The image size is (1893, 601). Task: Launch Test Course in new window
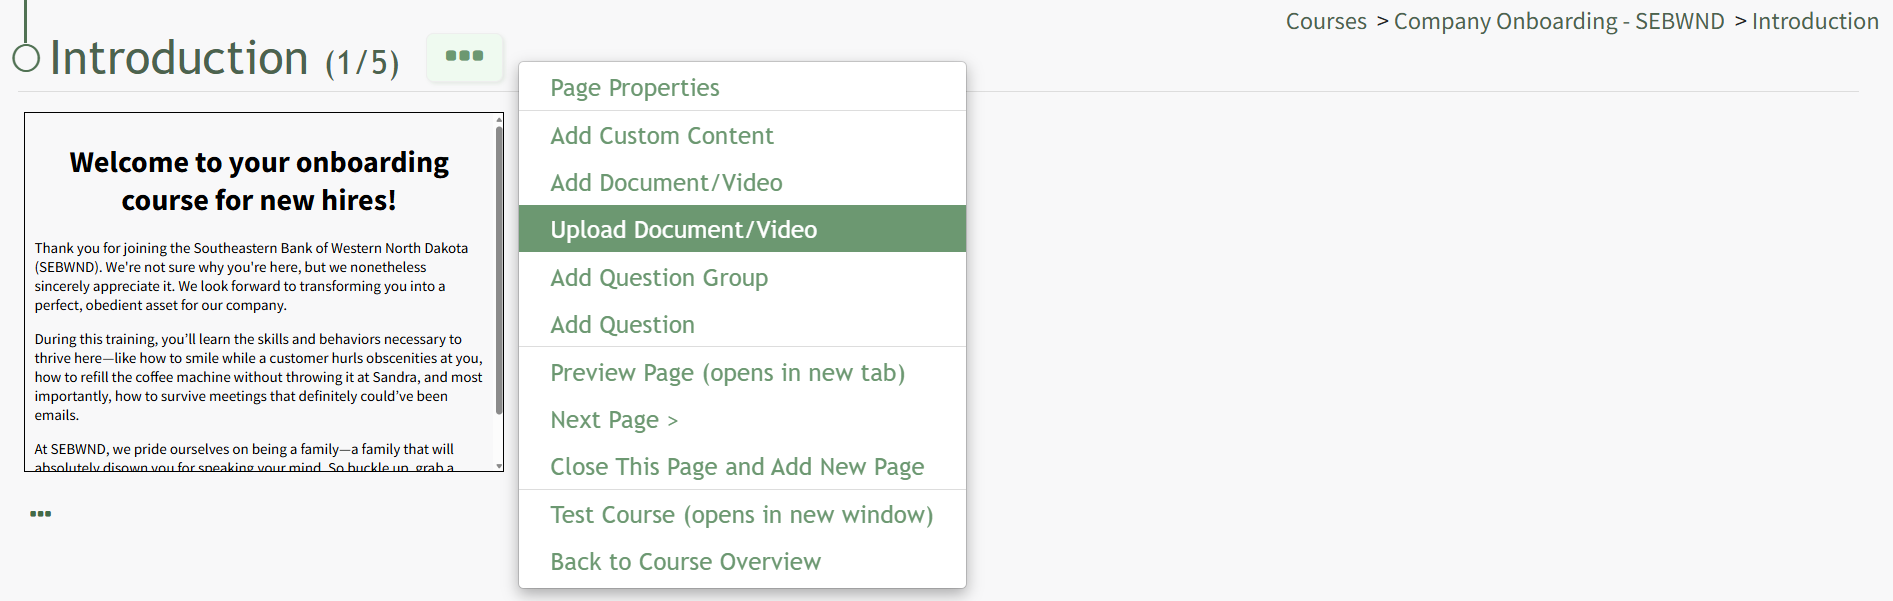(x=741, y=514)
